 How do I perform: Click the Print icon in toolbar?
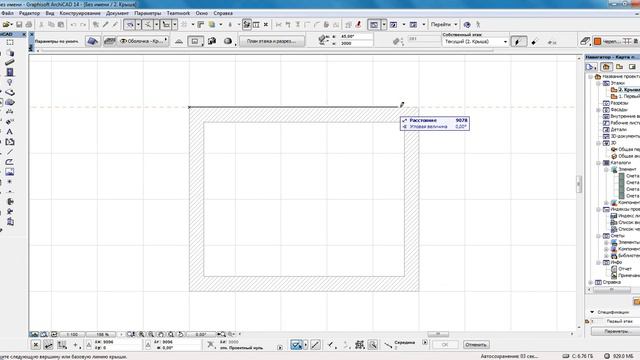click(x=29, y=25)
